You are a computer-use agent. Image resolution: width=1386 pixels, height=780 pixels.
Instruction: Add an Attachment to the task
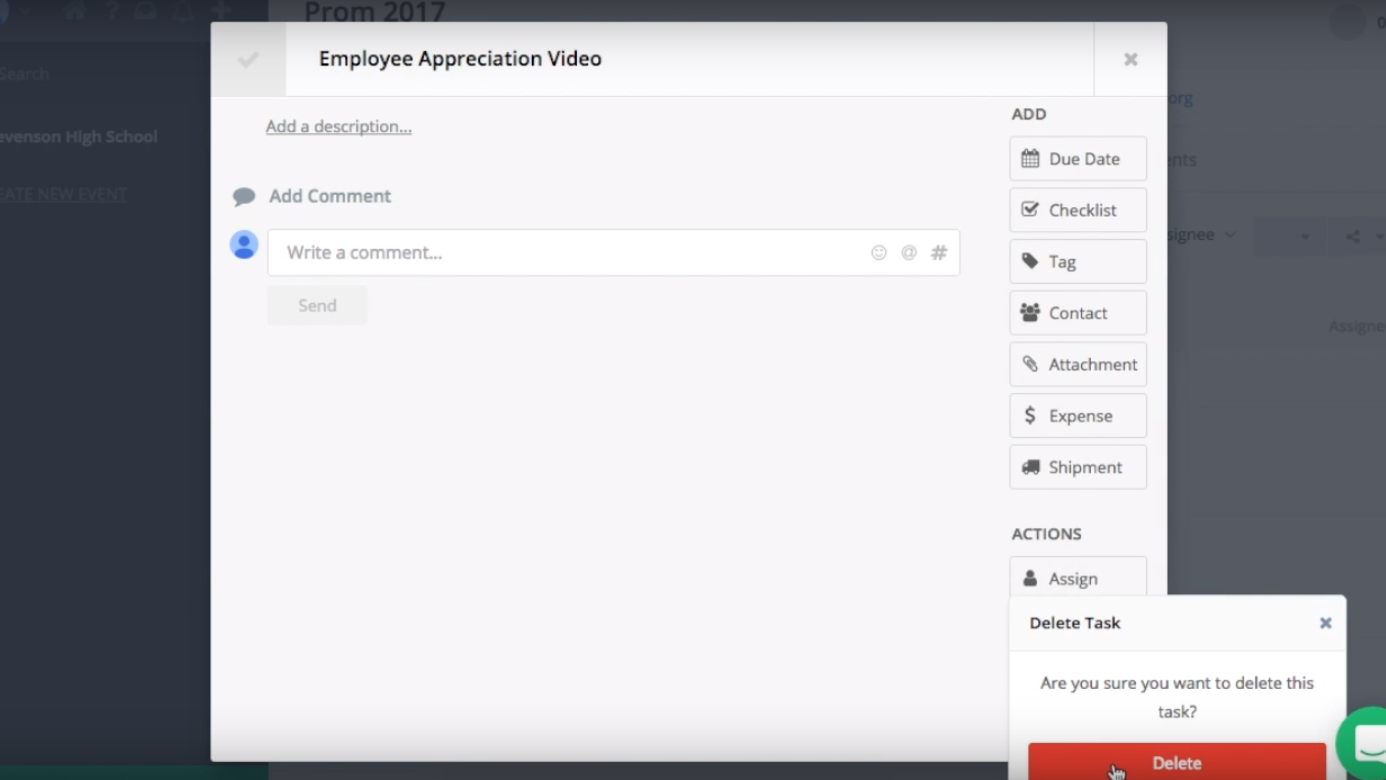tap(1077, 365)
